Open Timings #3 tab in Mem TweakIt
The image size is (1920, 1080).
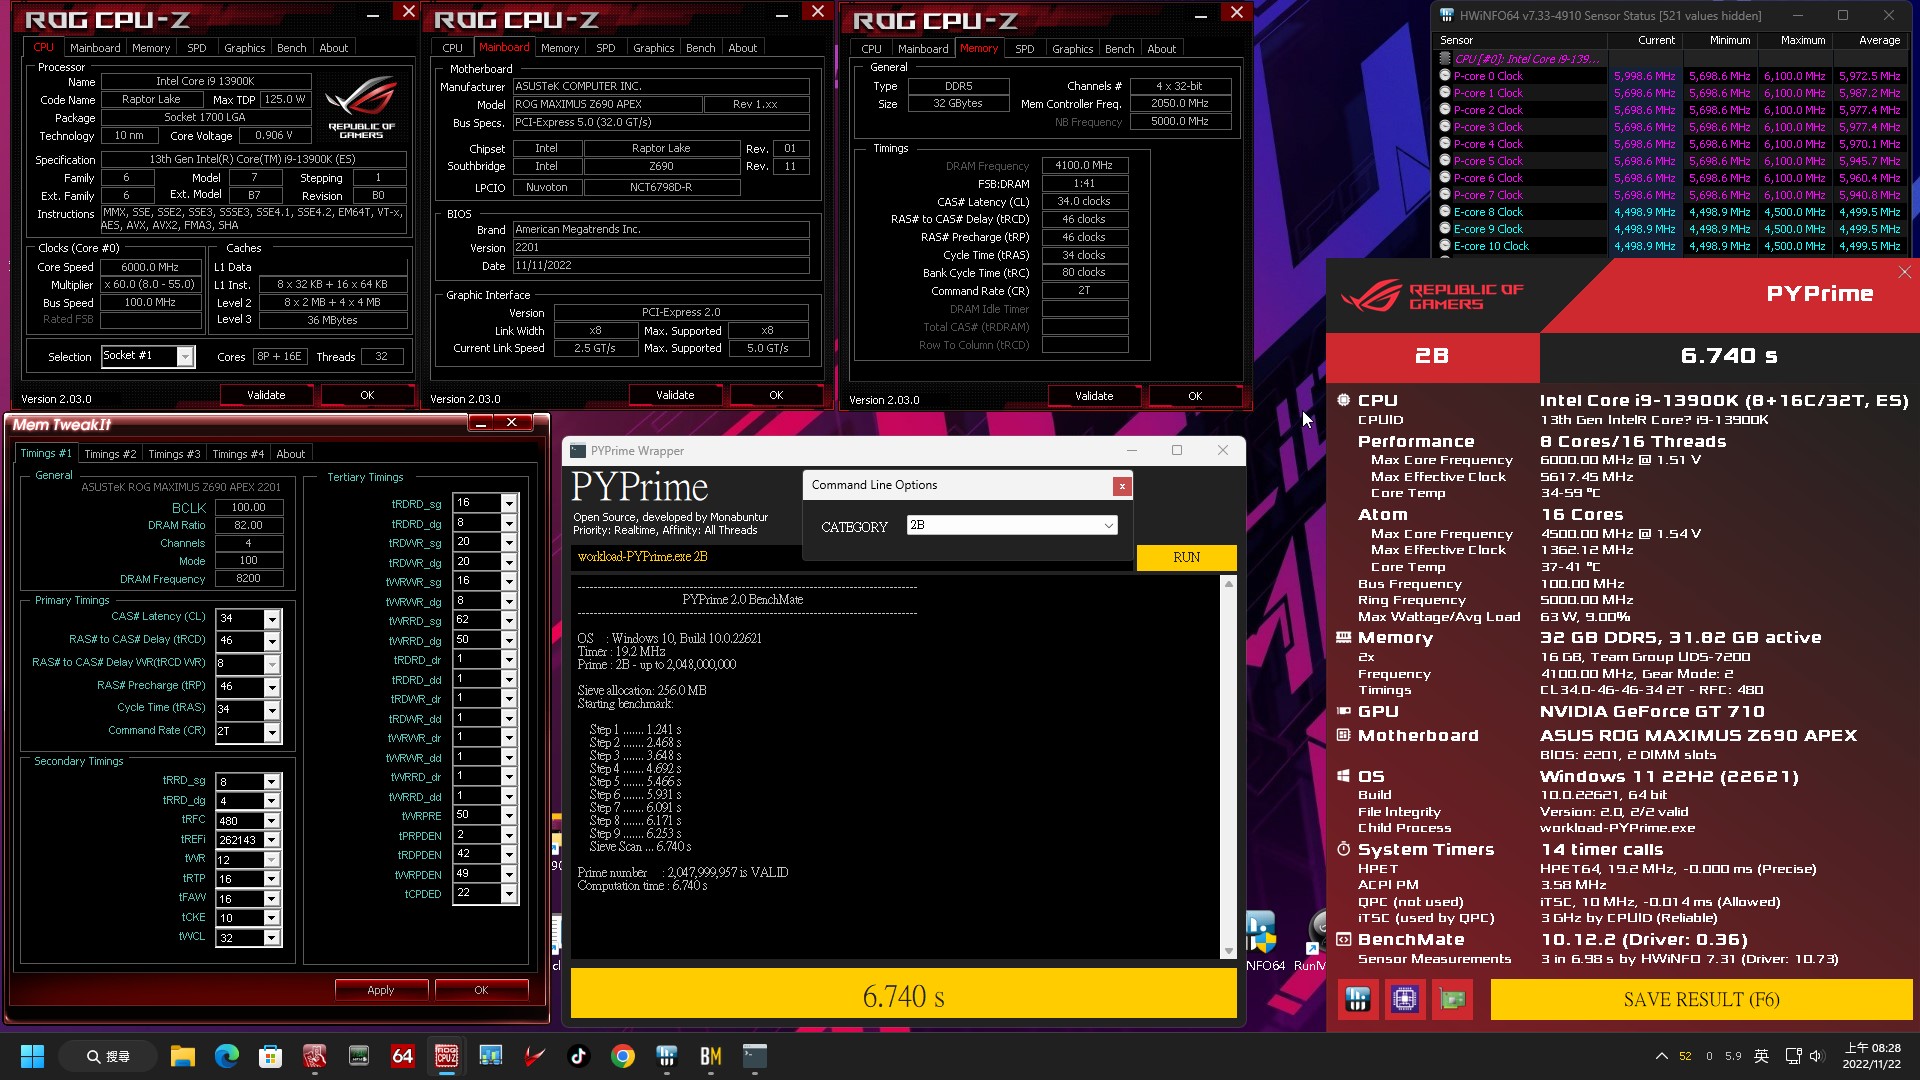click(x=174, y=454)
